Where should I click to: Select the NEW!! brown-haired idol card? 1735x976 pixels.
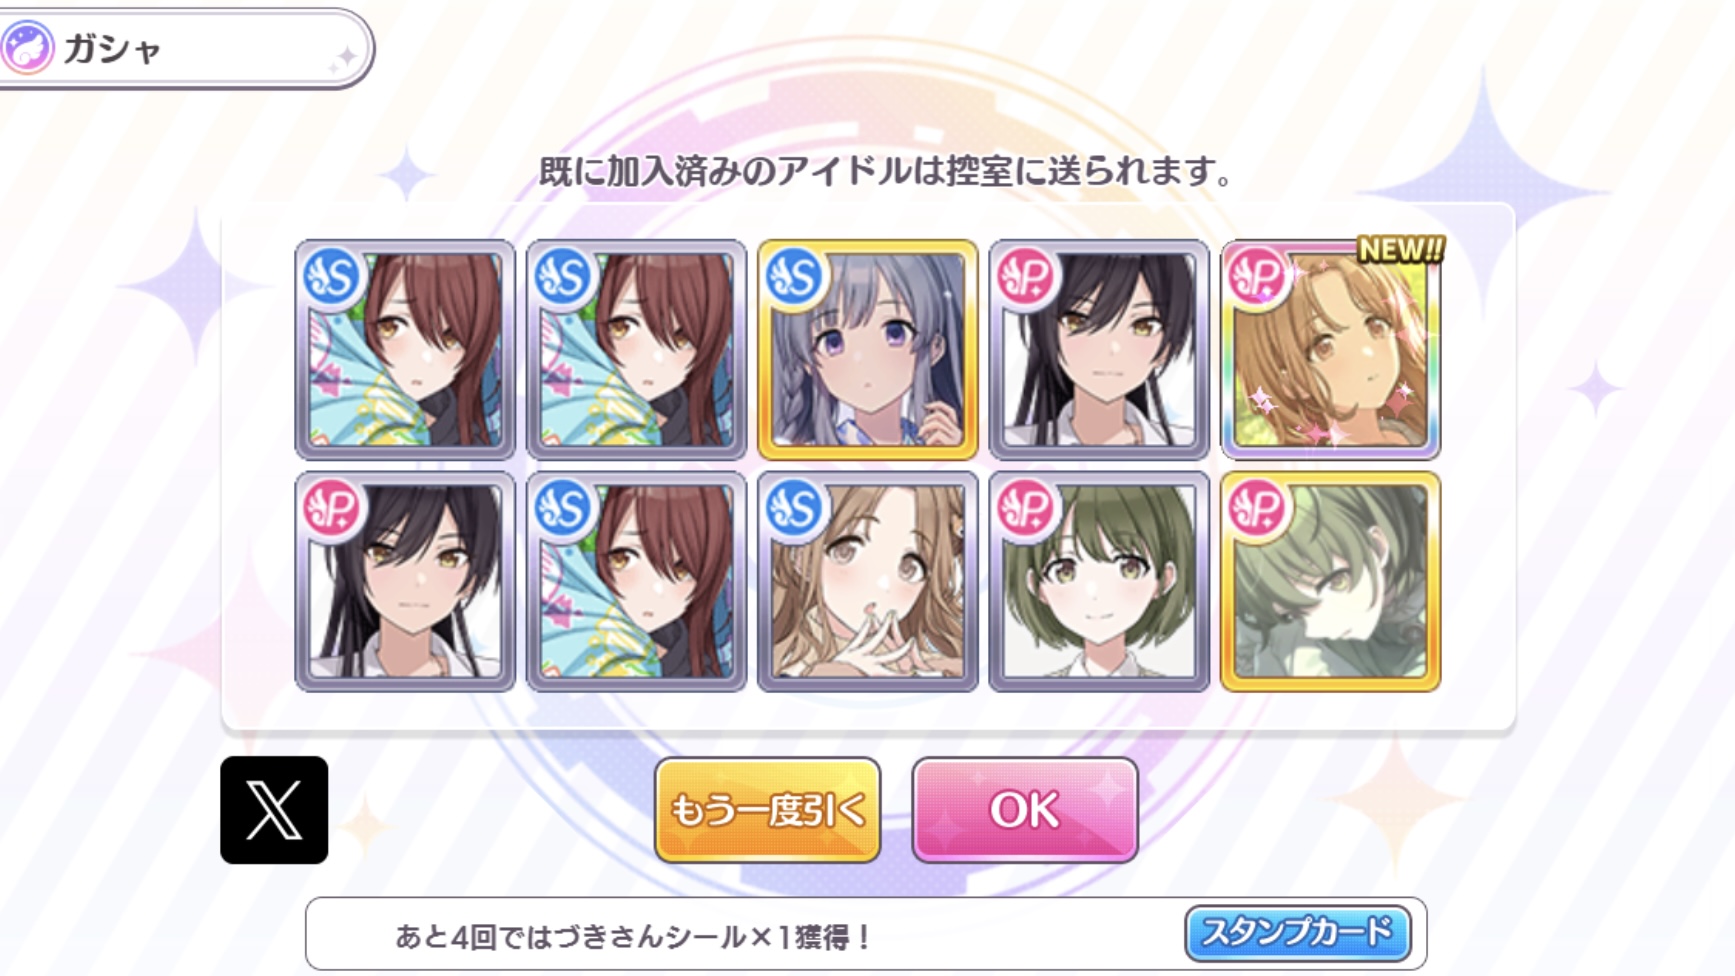click(1331, 349)
